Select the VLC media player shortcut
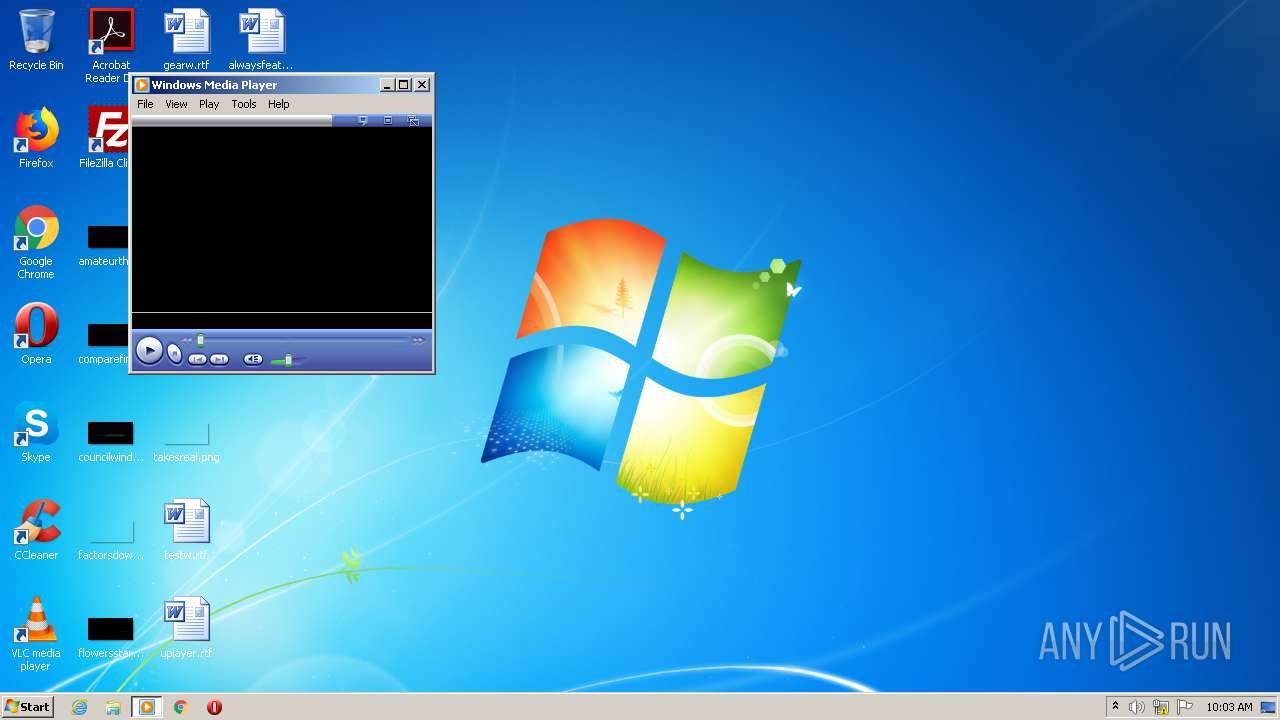The height and width of the screenshot is (720, 1280). tap(36, 635)
